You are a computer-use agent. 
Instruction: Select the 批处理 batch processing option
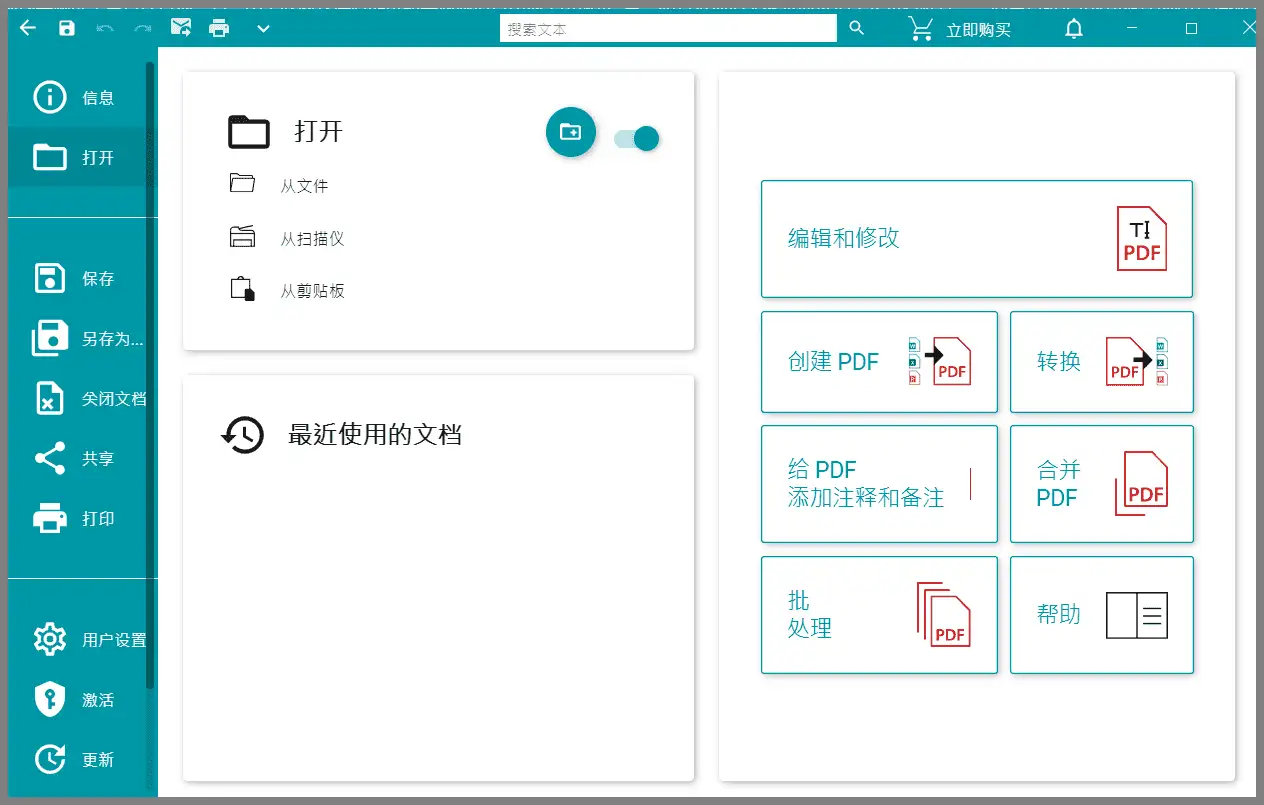click(878, 615)
